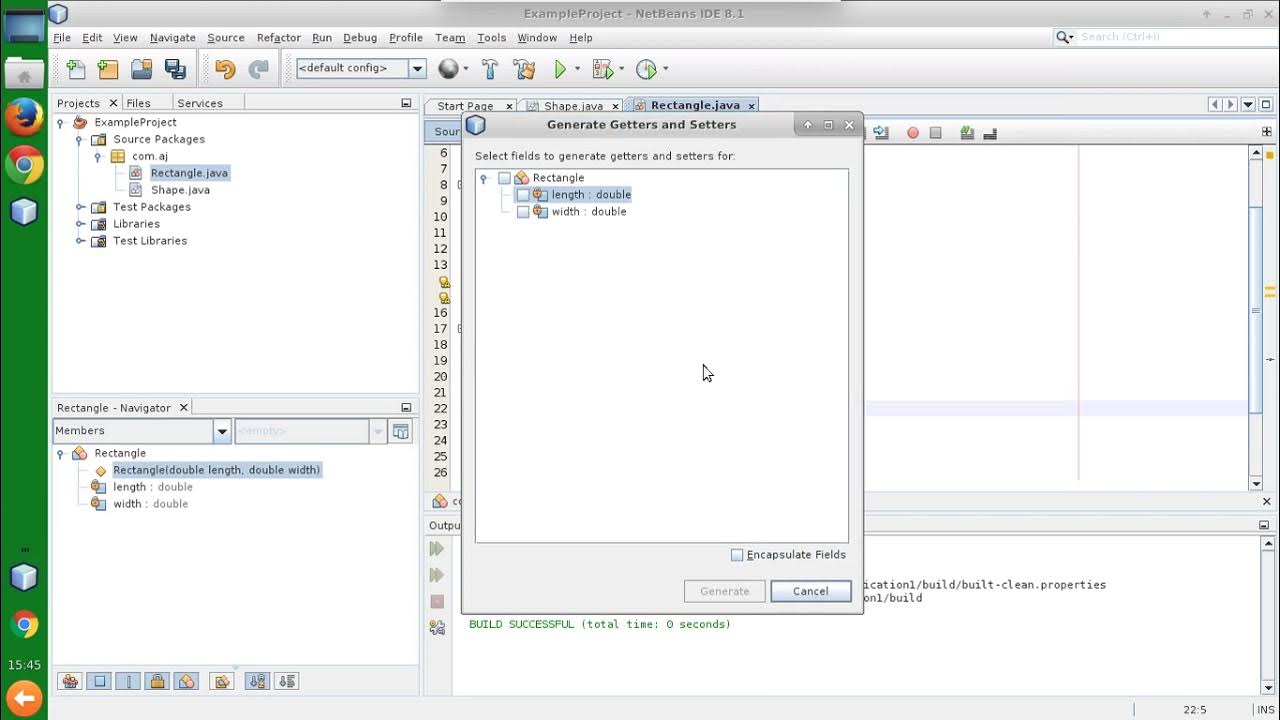Toggle Show Non-Public Members lock filter
1280x720 pixels.
point(157,681)
